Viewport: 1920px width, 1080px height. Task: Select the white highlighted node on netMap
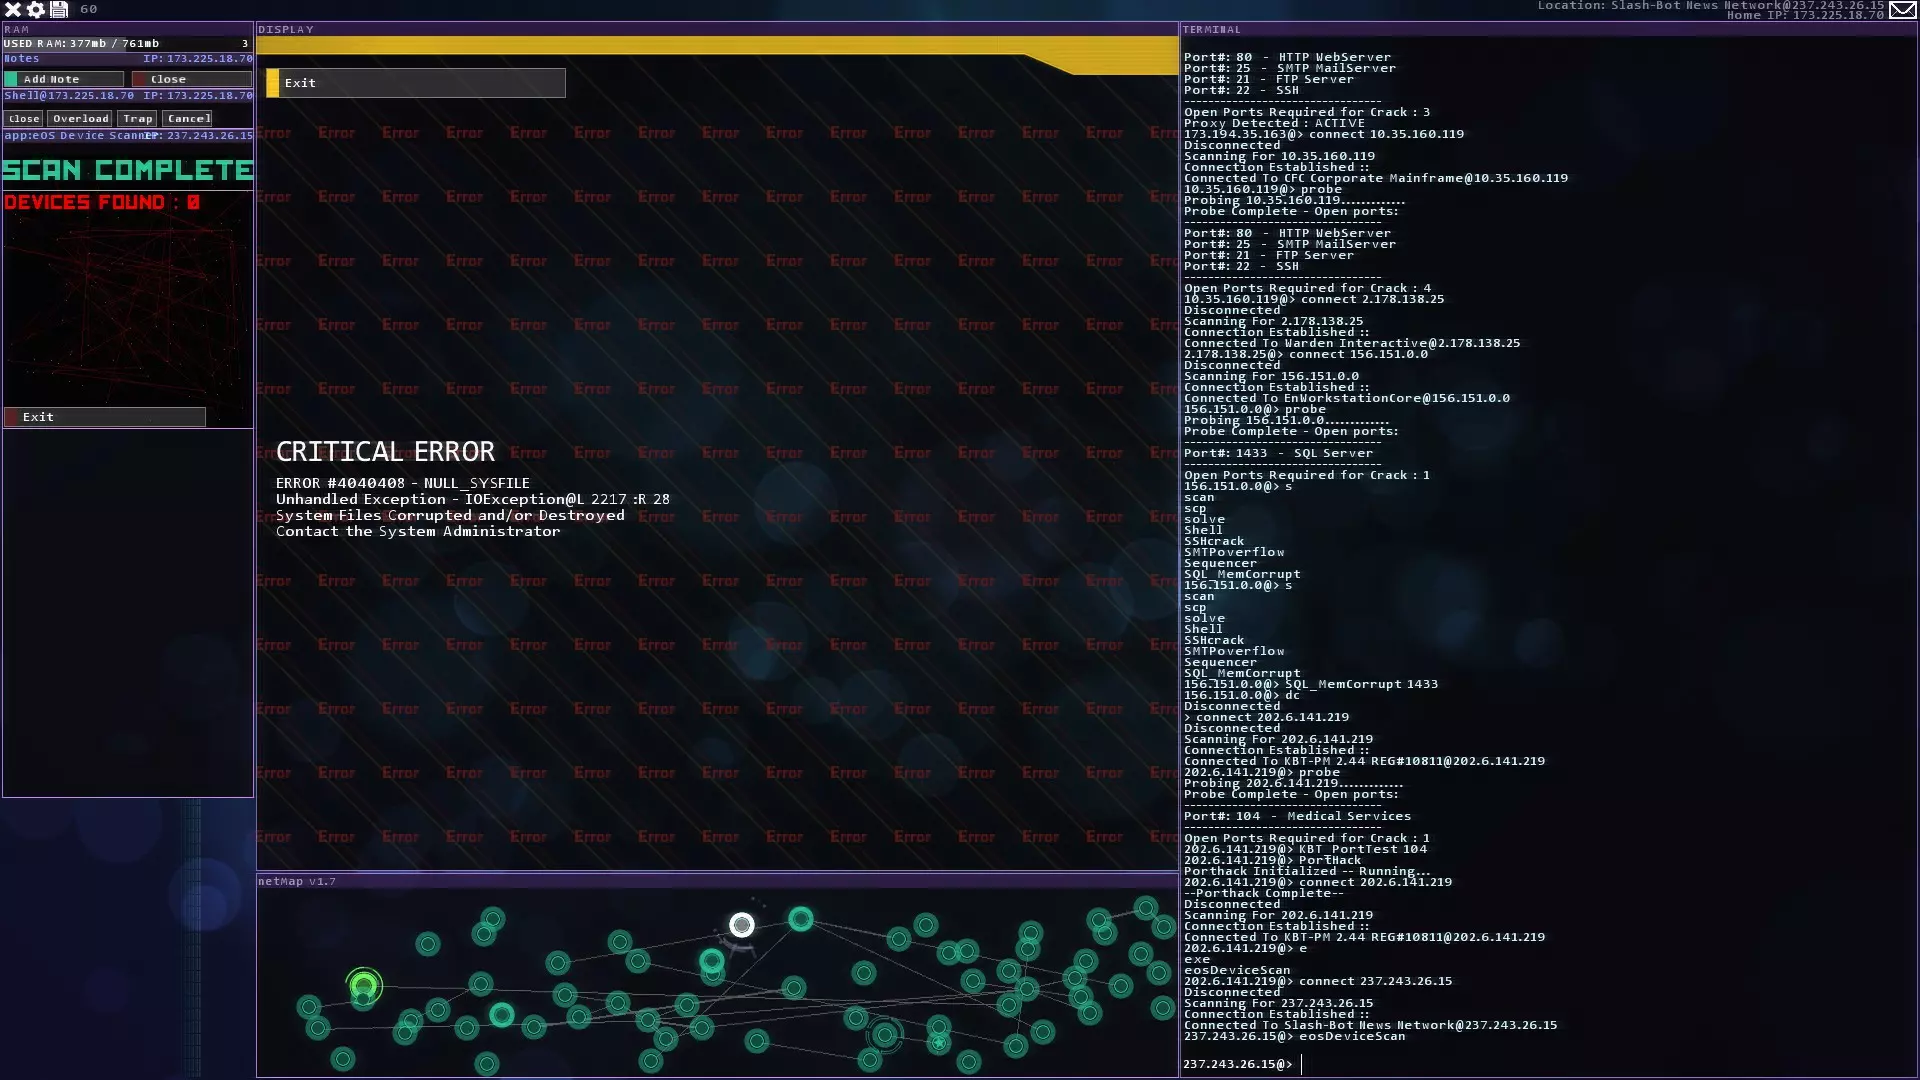(741, 925)
